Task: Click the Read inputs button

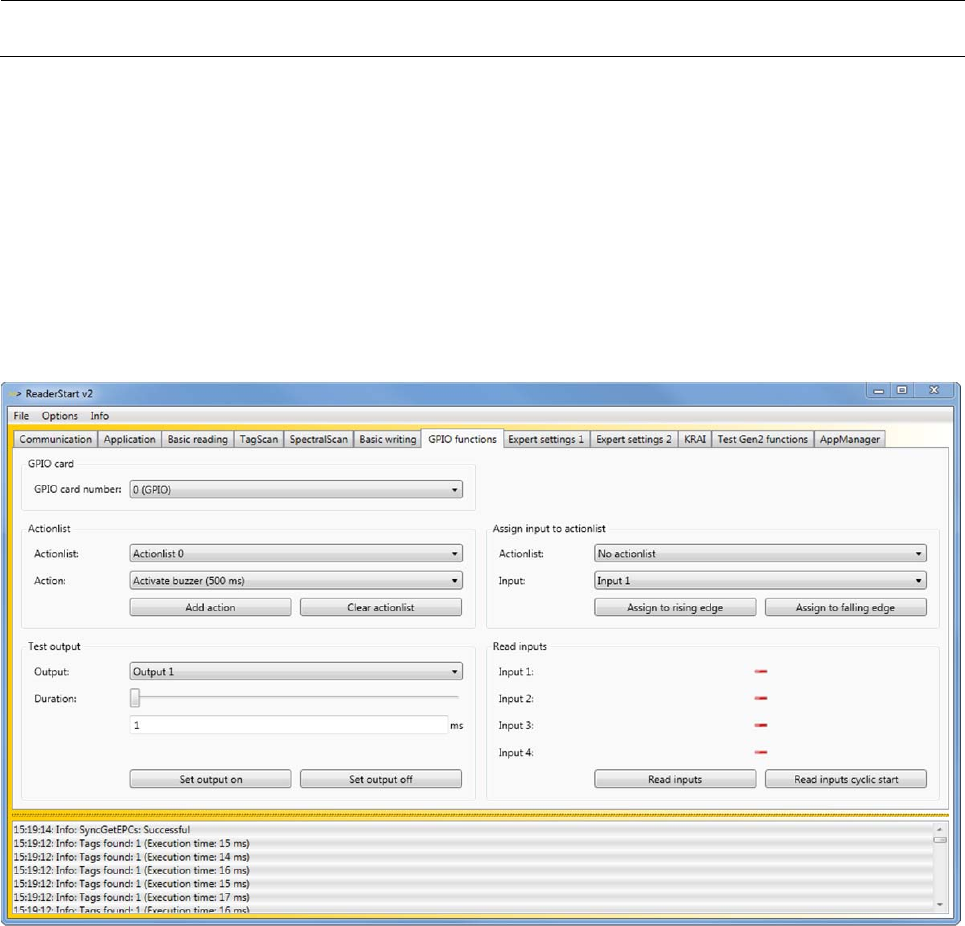Action: click(675, 779)
